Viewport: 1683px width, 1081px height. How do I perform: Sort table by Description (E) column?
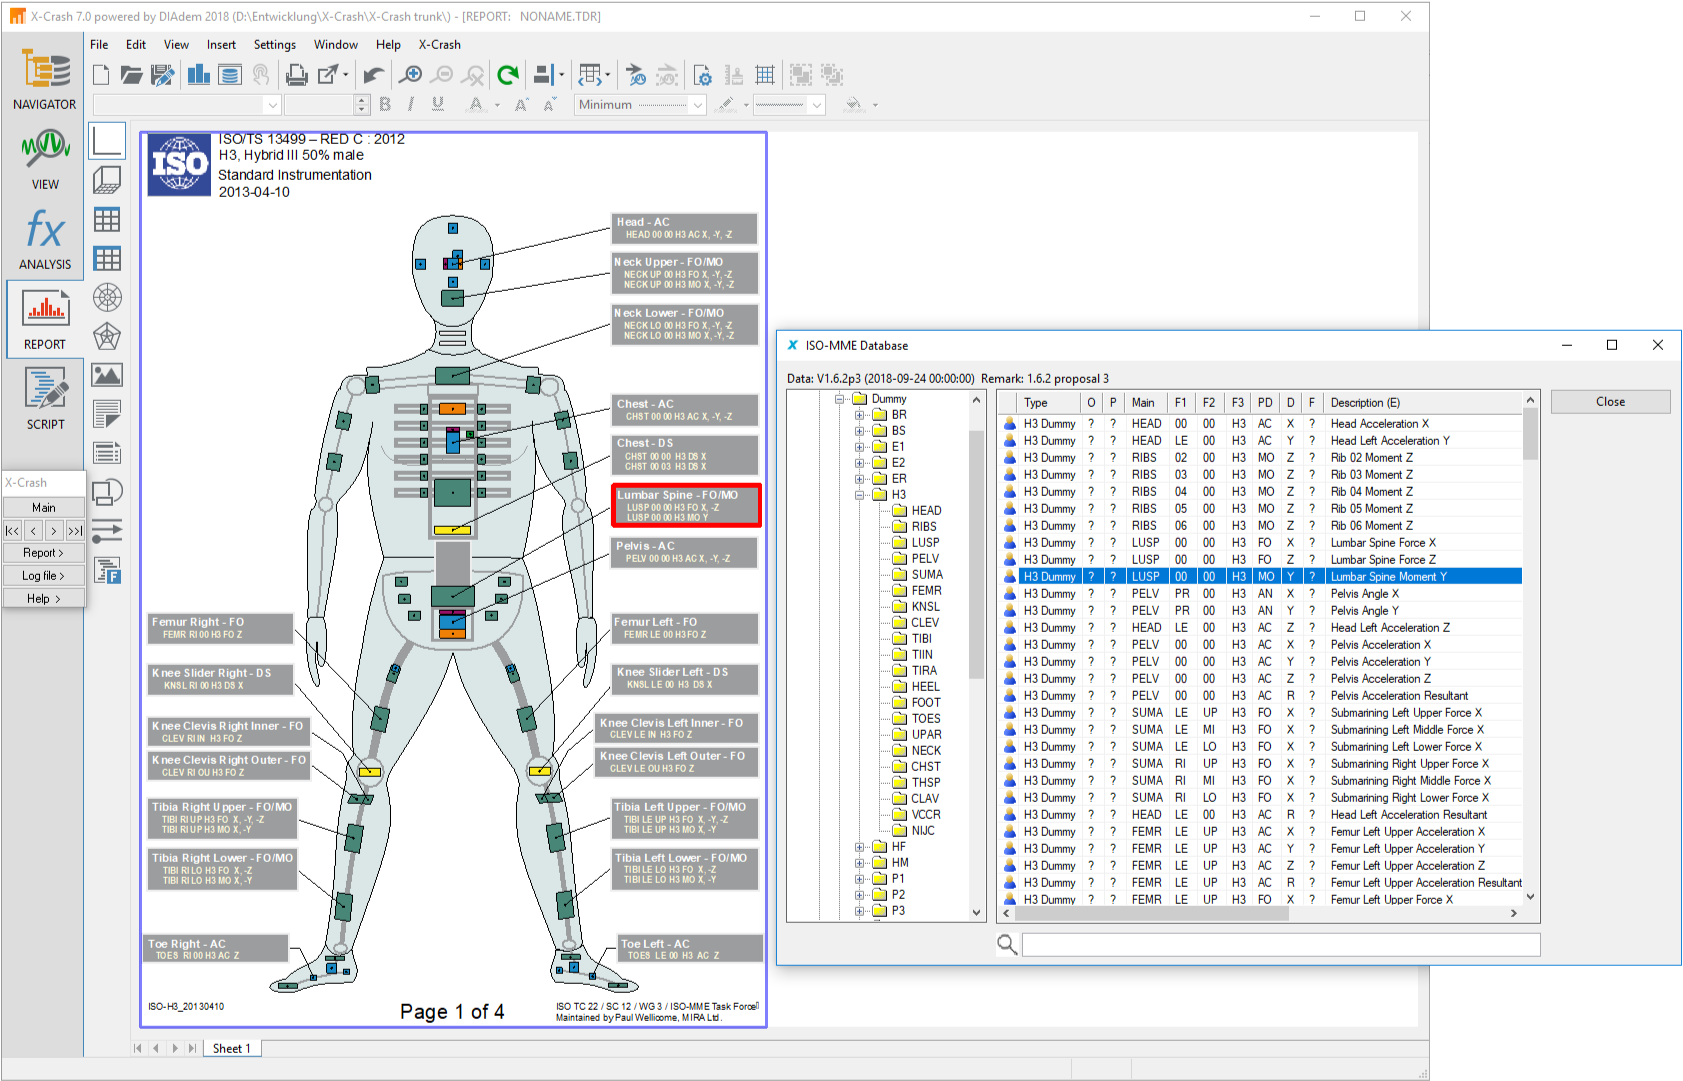coord(1422,402)
